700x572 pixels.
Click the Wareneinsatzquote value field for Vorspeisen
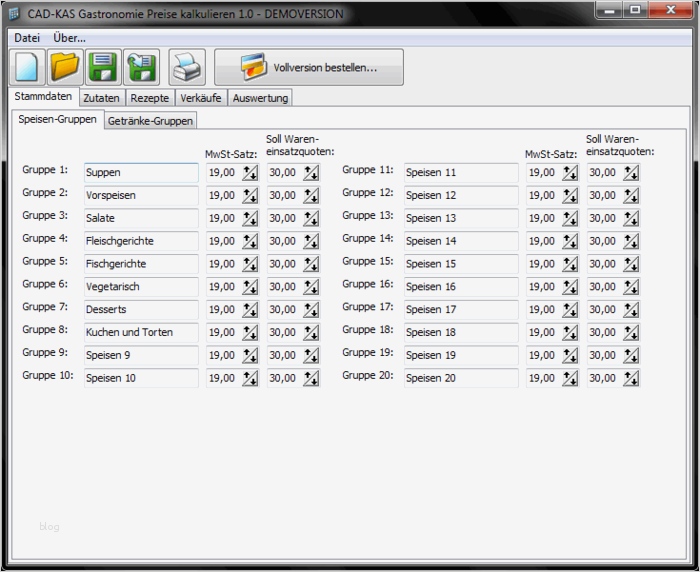point(285,195)
